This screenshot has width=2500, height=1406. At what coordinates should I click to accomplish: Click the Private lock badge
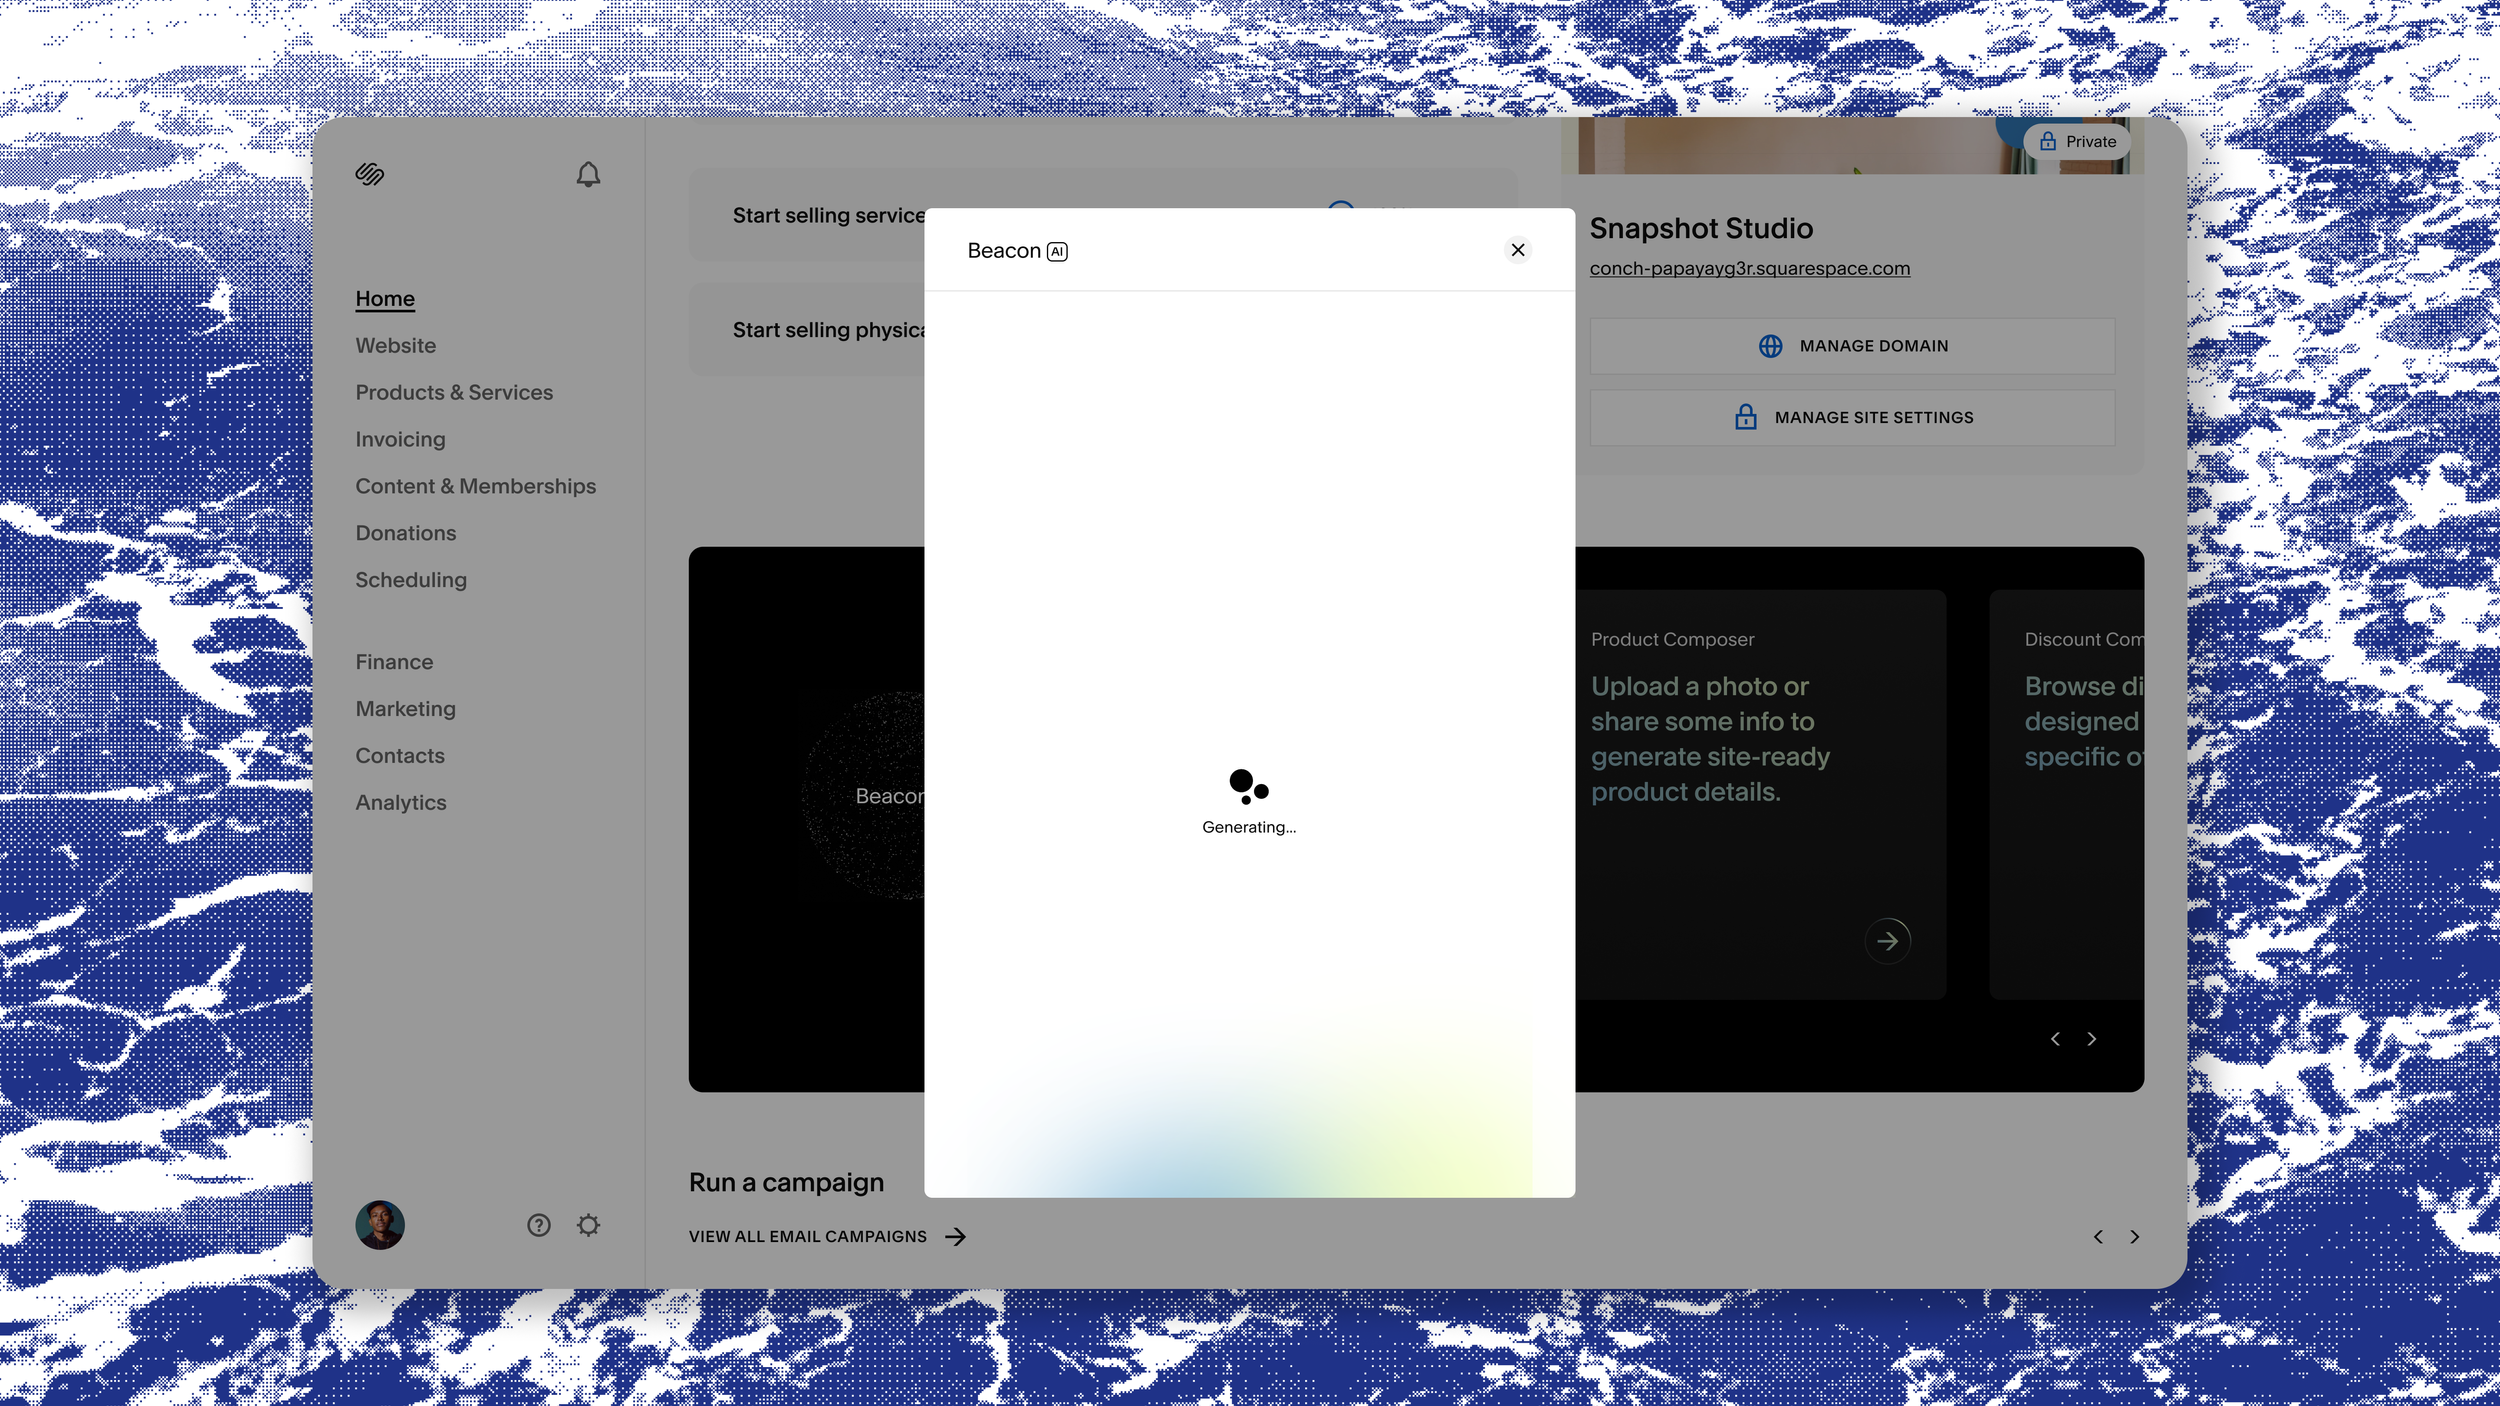[2078, 142]
